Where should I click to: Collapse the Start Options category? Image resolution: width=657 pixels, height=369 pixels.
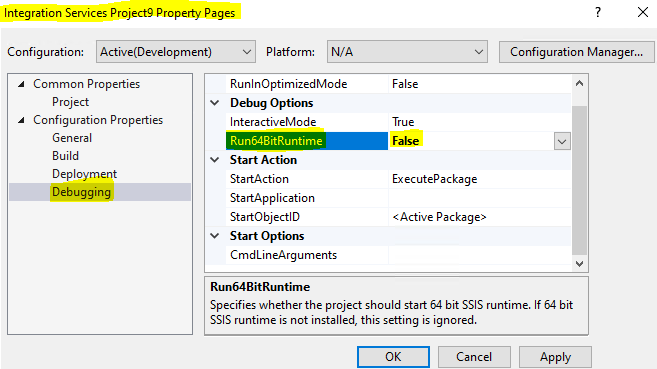click(215, 236)
